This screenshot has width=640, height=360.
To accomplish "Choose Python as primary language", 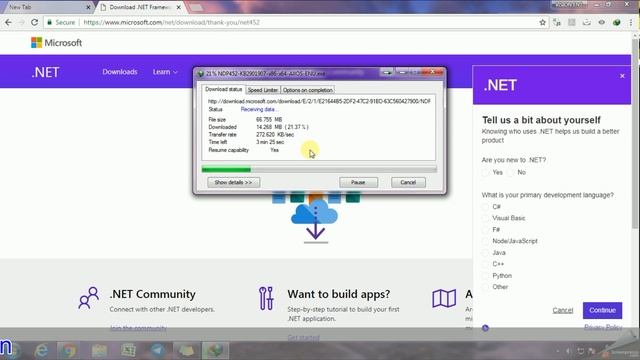I will (x=485, y=276).
